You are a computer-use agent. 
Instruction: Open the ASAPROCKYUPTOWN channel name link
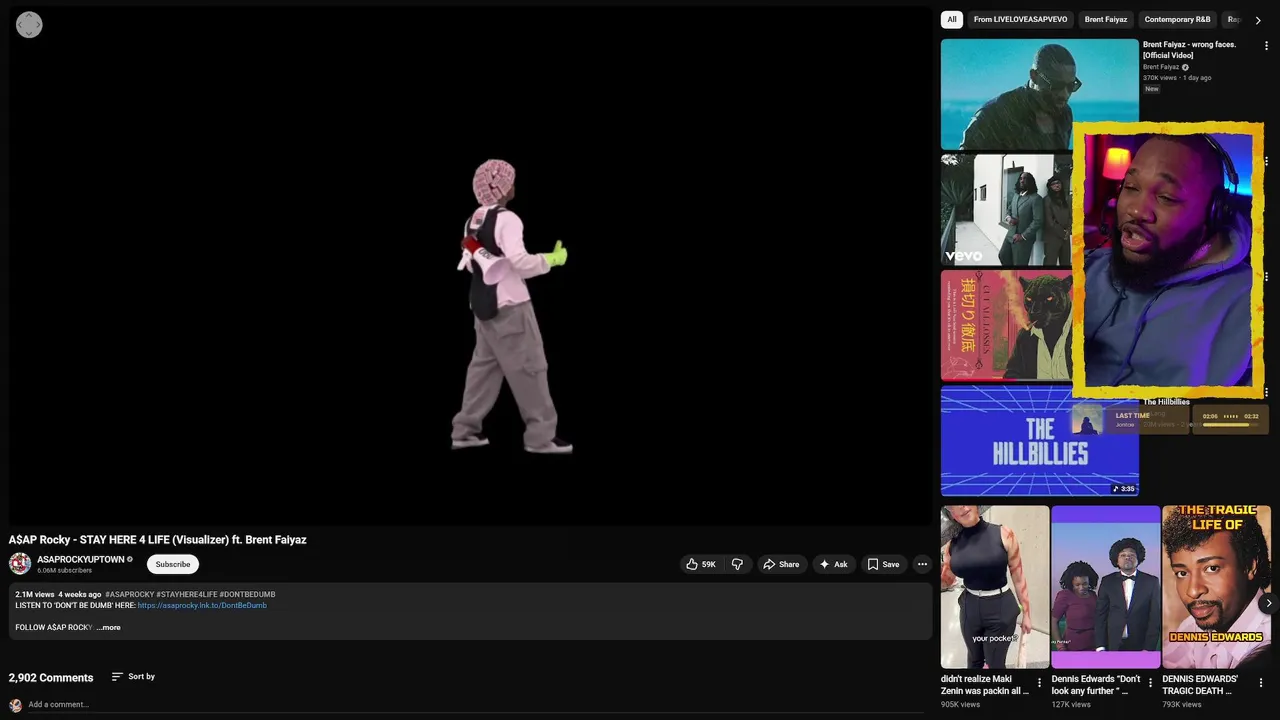click(81, 559)
